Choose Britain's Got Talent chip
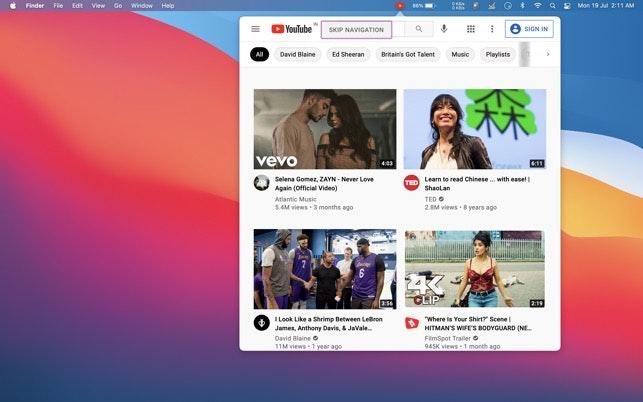Screen dimensions: 643x402 [x=407, y=54]
